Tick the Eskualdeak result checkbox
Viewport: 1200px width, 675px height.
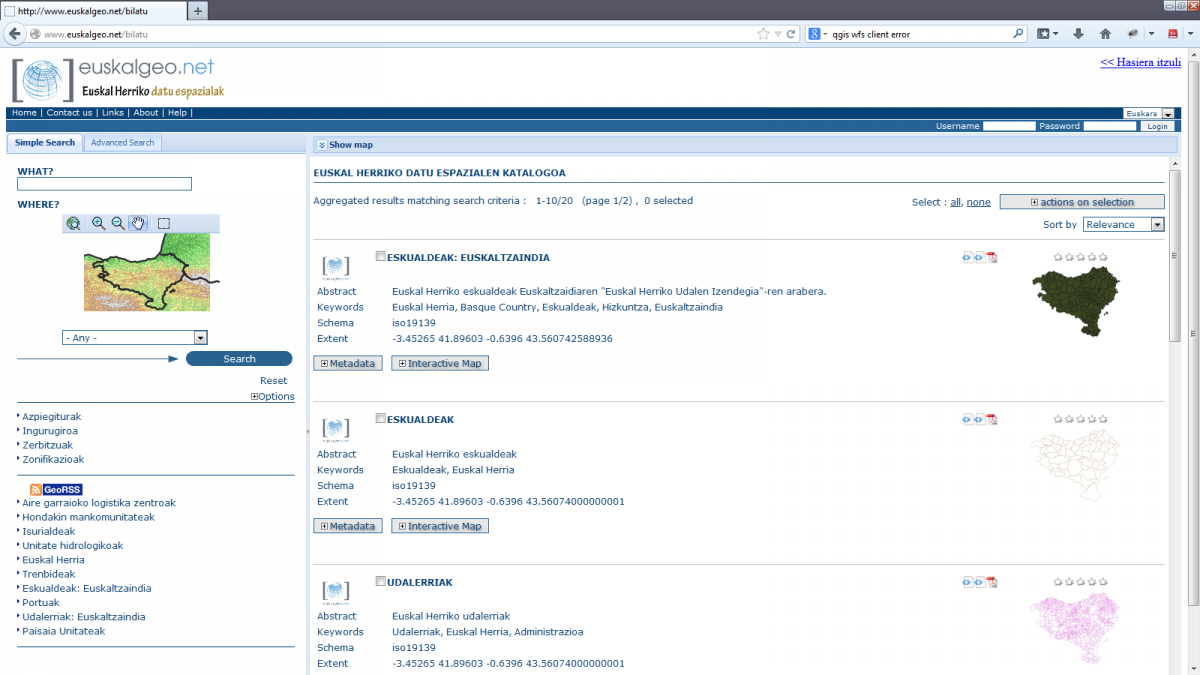click(x=380, y=419)
